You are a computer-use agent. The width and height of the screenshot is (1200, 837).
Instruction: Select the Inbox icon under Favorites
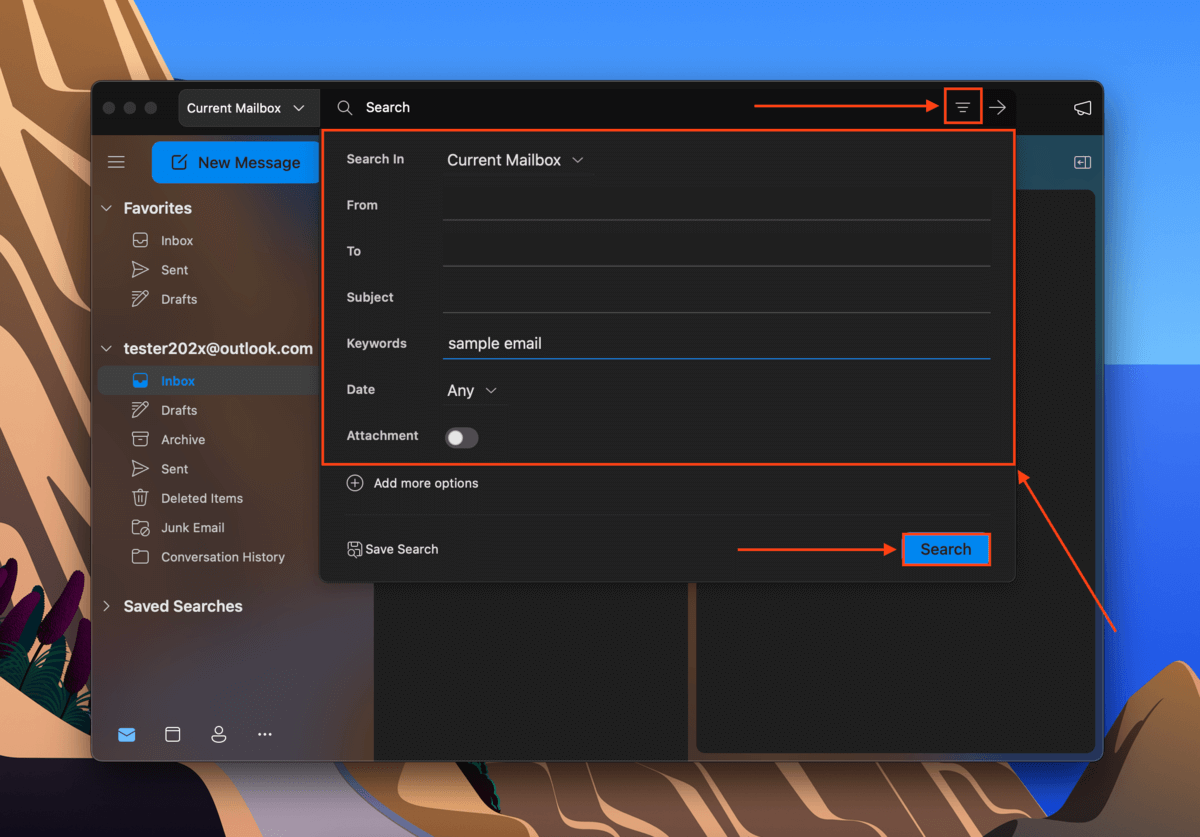click(141, 241)
